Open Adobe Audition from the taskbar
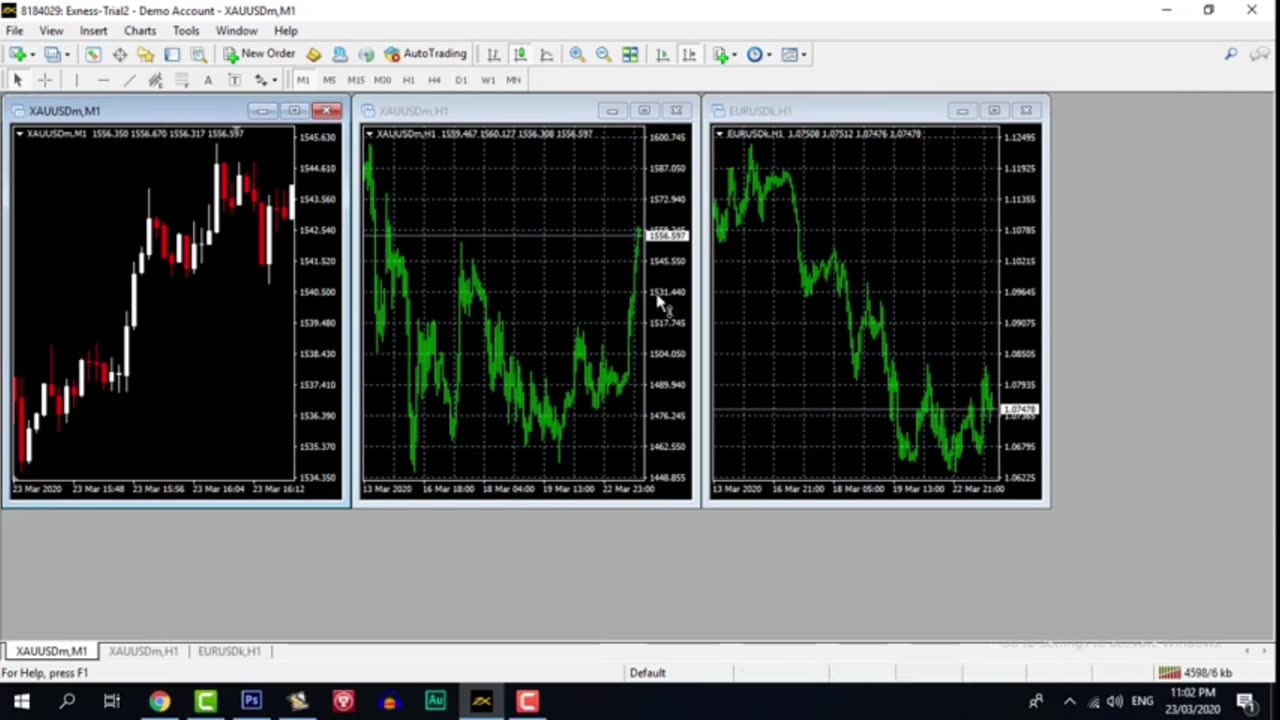The height and width of the screenshot is (720, 1280). click(x=435, y=701)
